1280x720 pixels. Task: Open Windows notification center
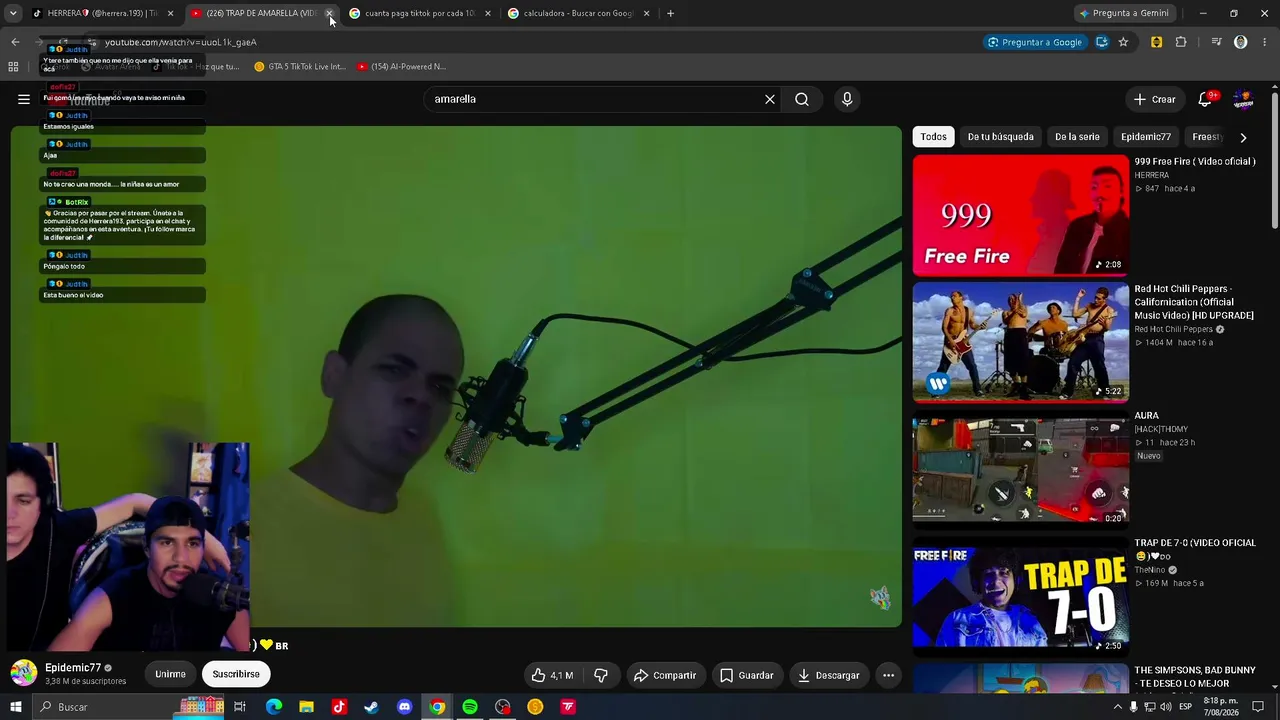(1258, 707)
